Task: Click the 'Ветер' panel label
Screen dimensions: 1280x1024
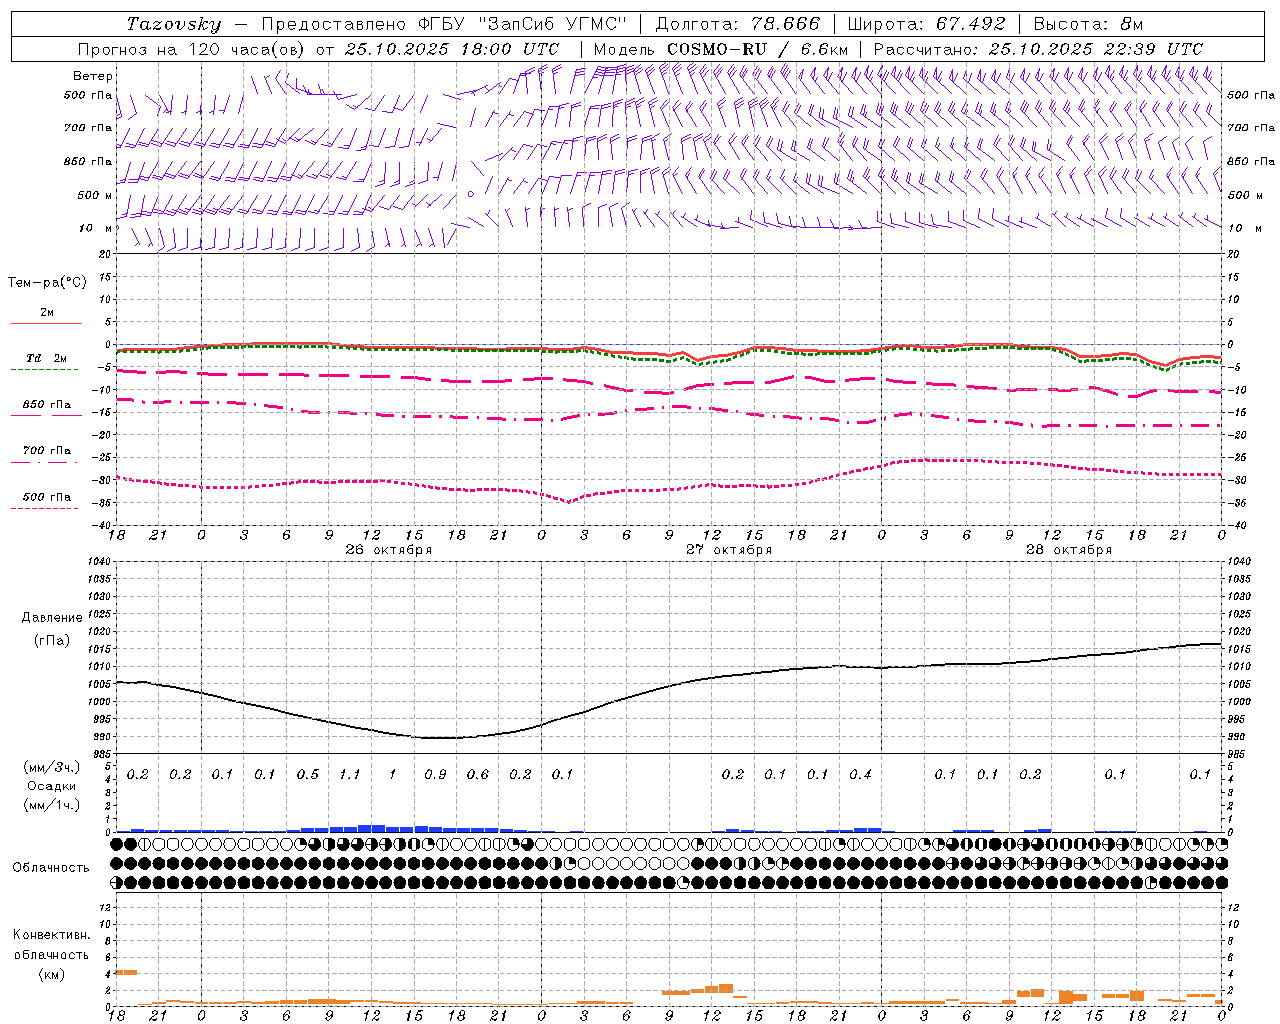Action: [x=93, y=76]
